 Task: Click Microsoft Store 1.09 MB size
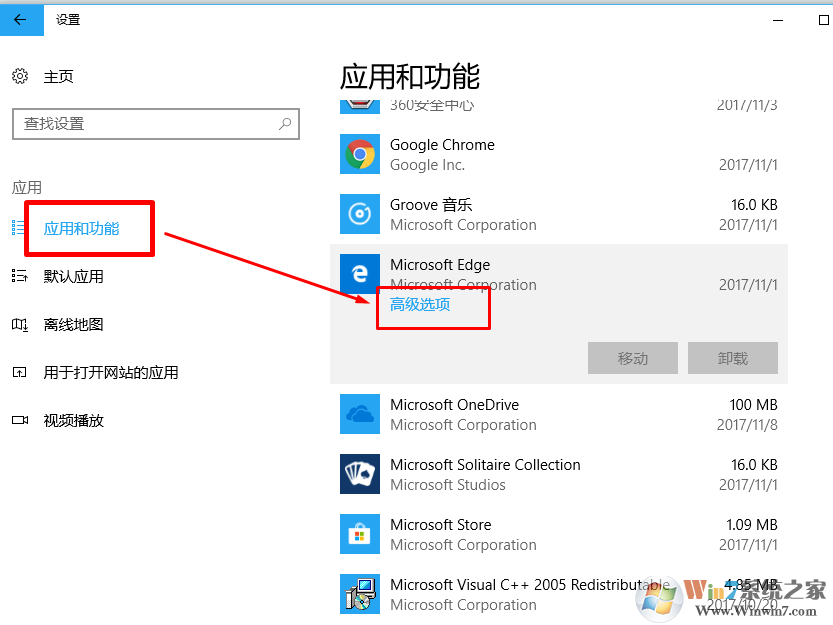[x=752, y=525]
